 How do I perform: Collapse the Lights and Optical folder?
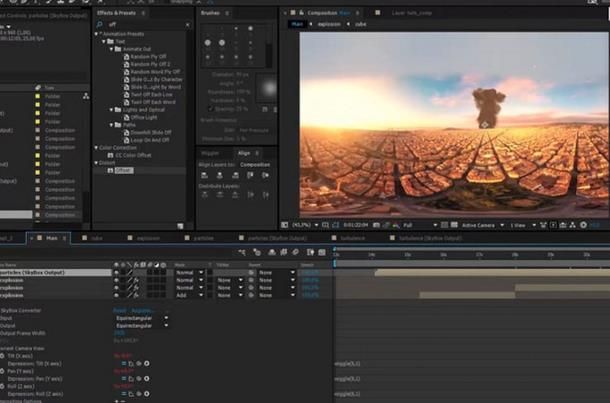(111, 110)
